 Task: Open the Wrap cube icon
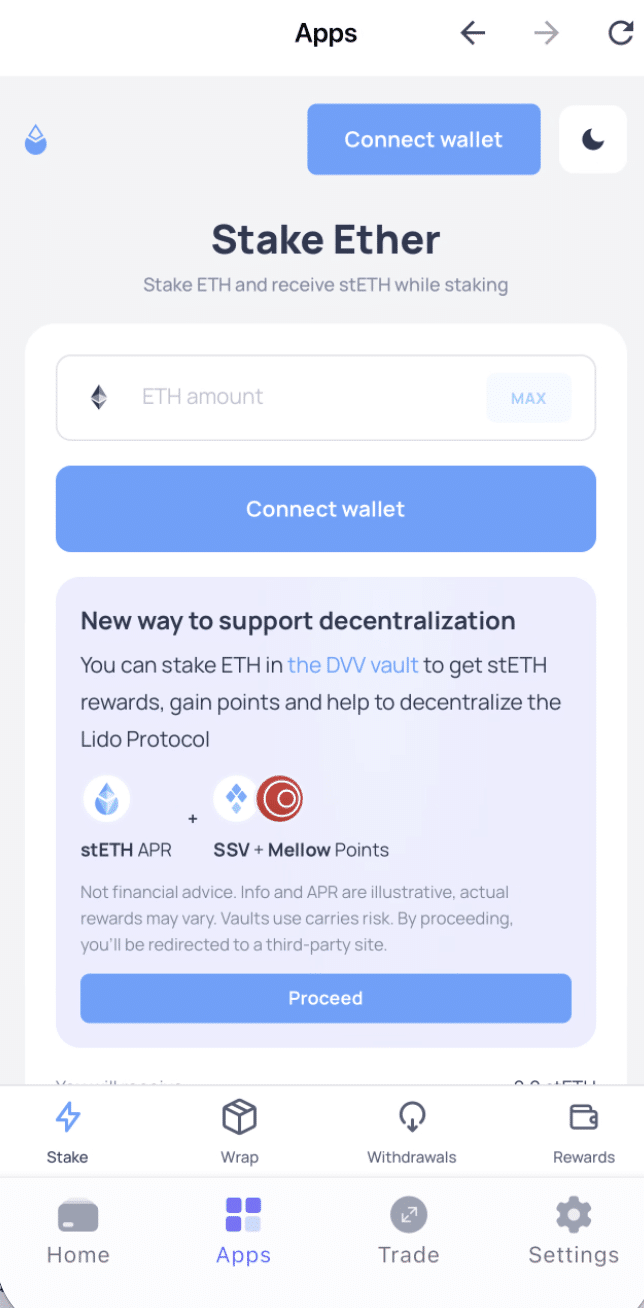click(239, 1117)
